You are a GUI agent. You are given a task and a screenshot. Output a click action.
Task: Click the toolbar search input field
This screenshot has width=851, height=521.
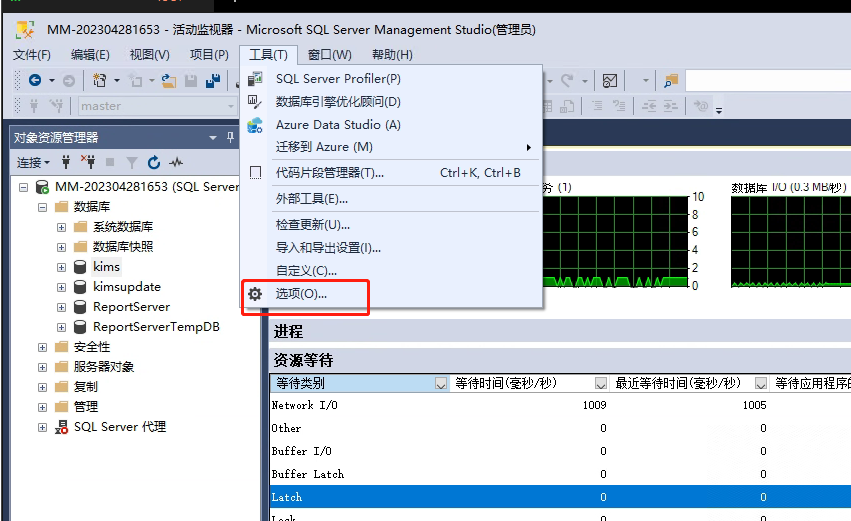[768, 81]
